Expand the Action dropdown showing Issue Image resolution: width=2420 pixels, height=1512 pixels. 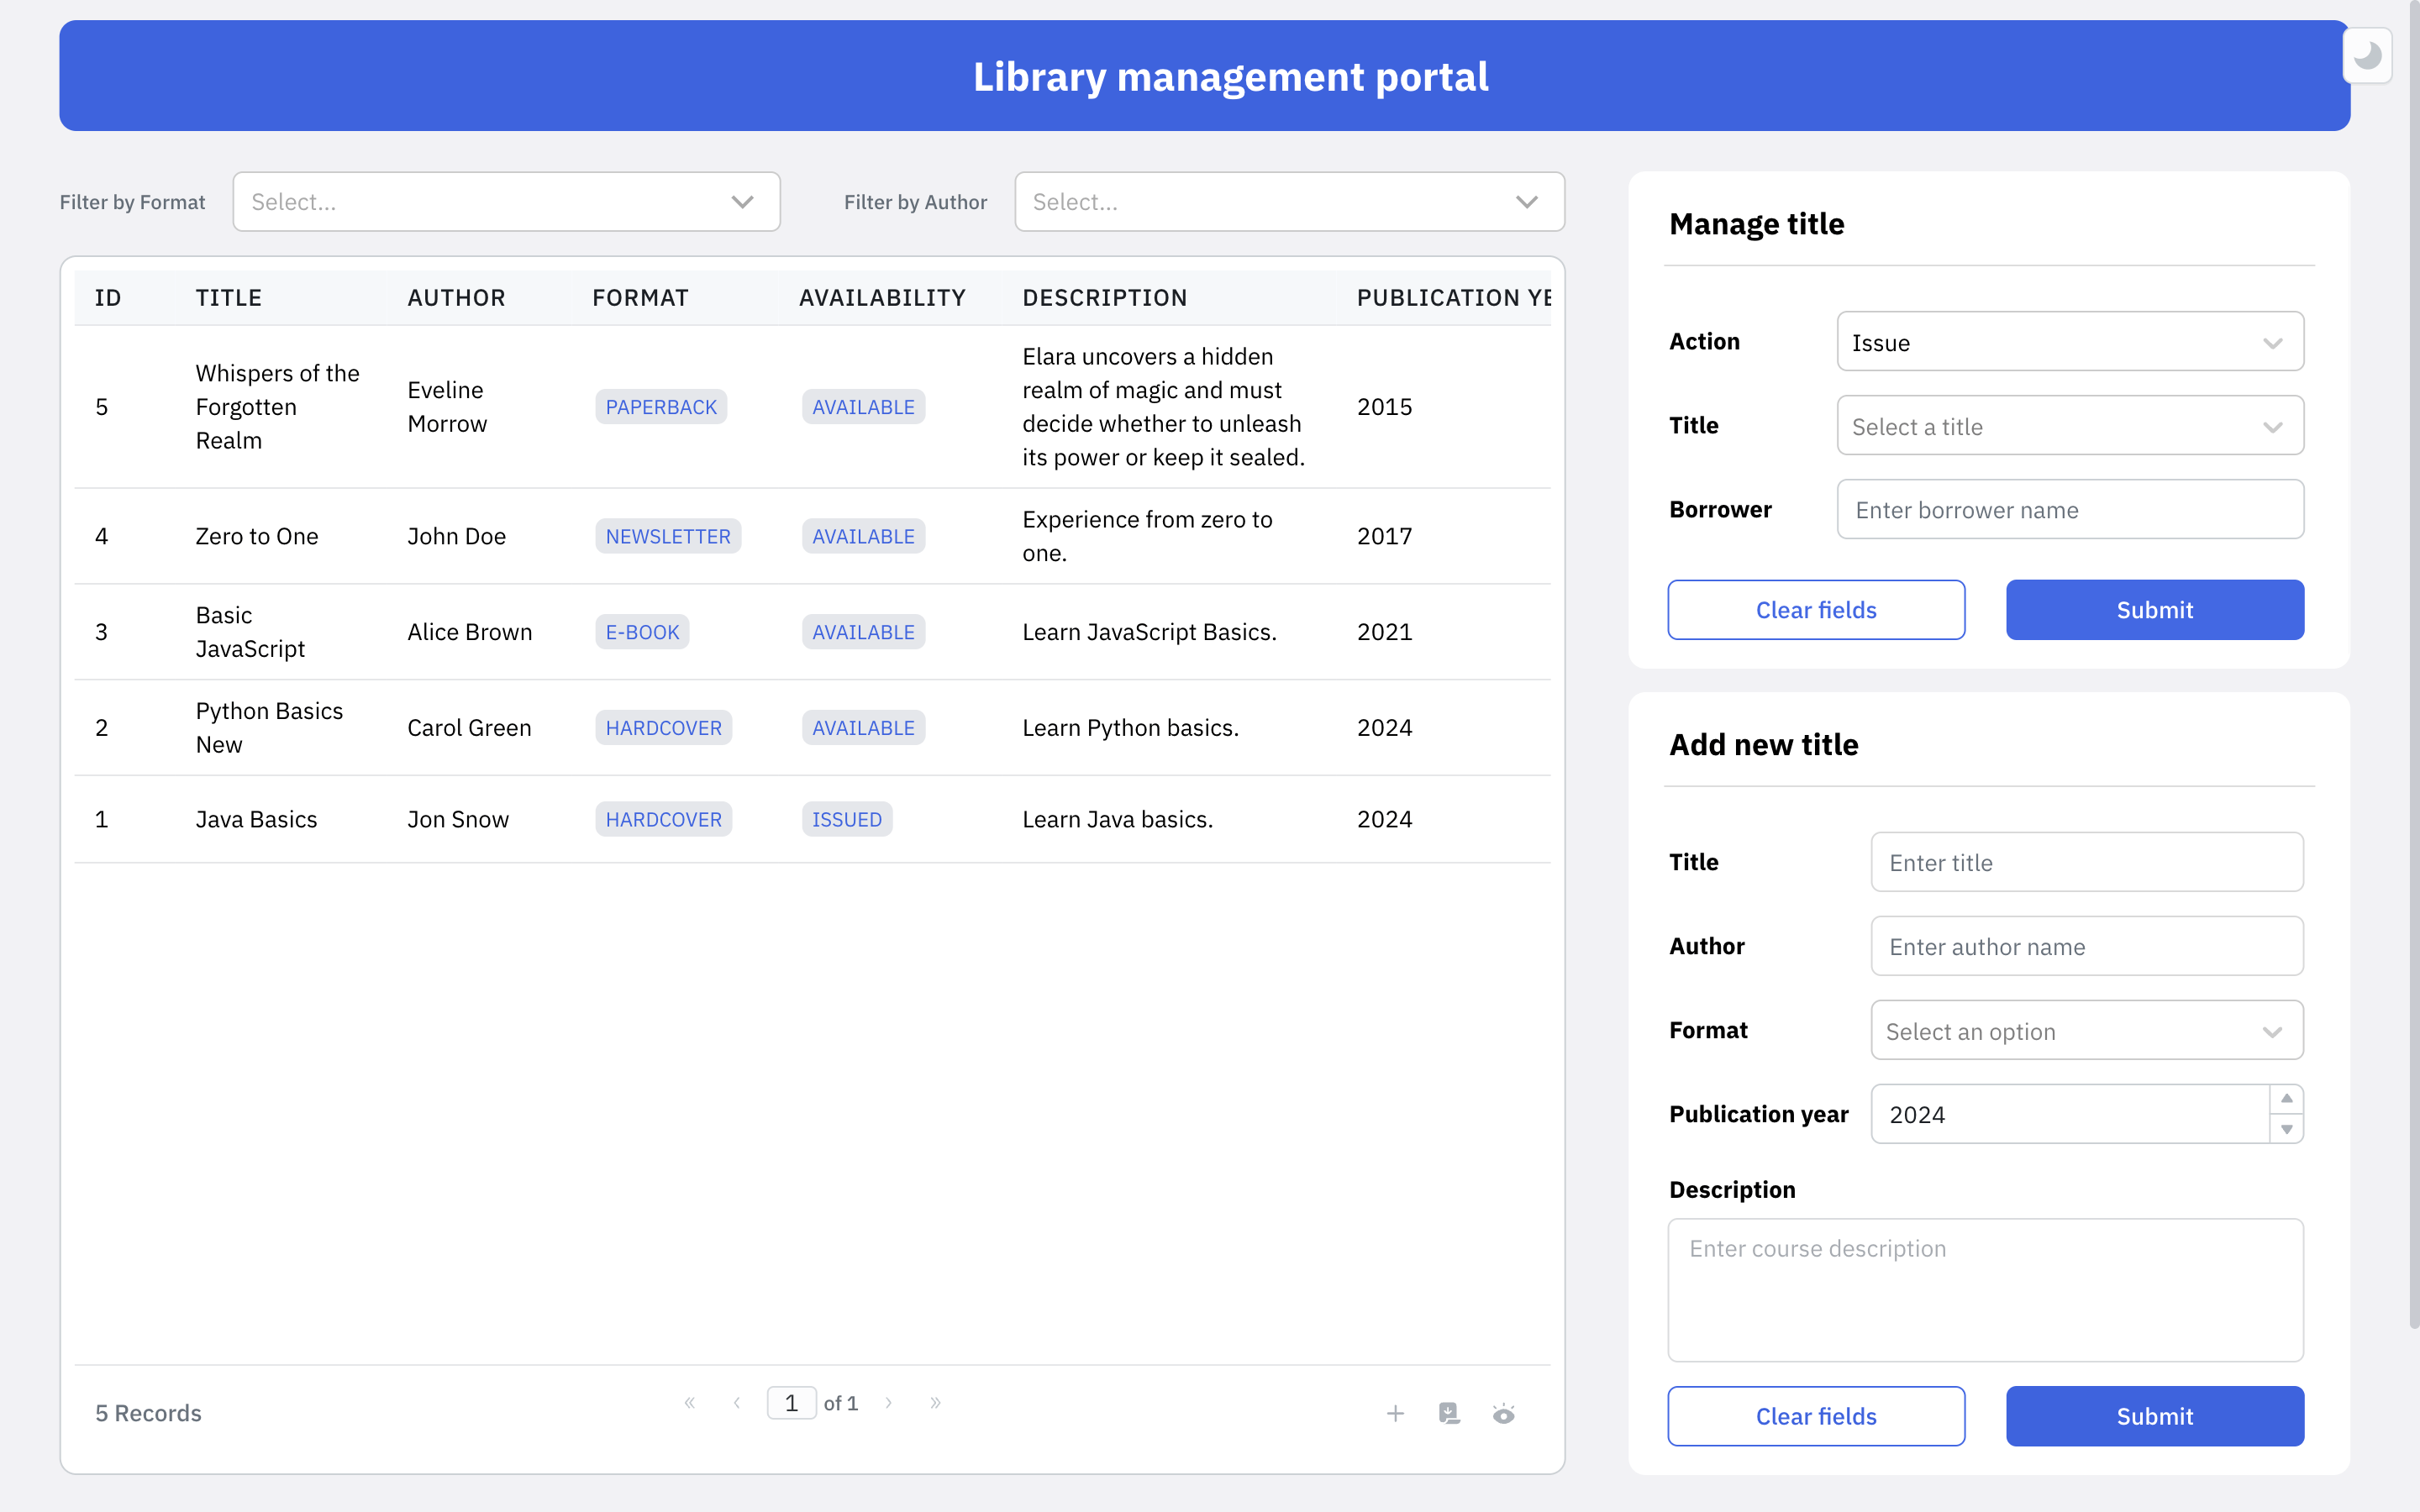(x=2069, y=342)
